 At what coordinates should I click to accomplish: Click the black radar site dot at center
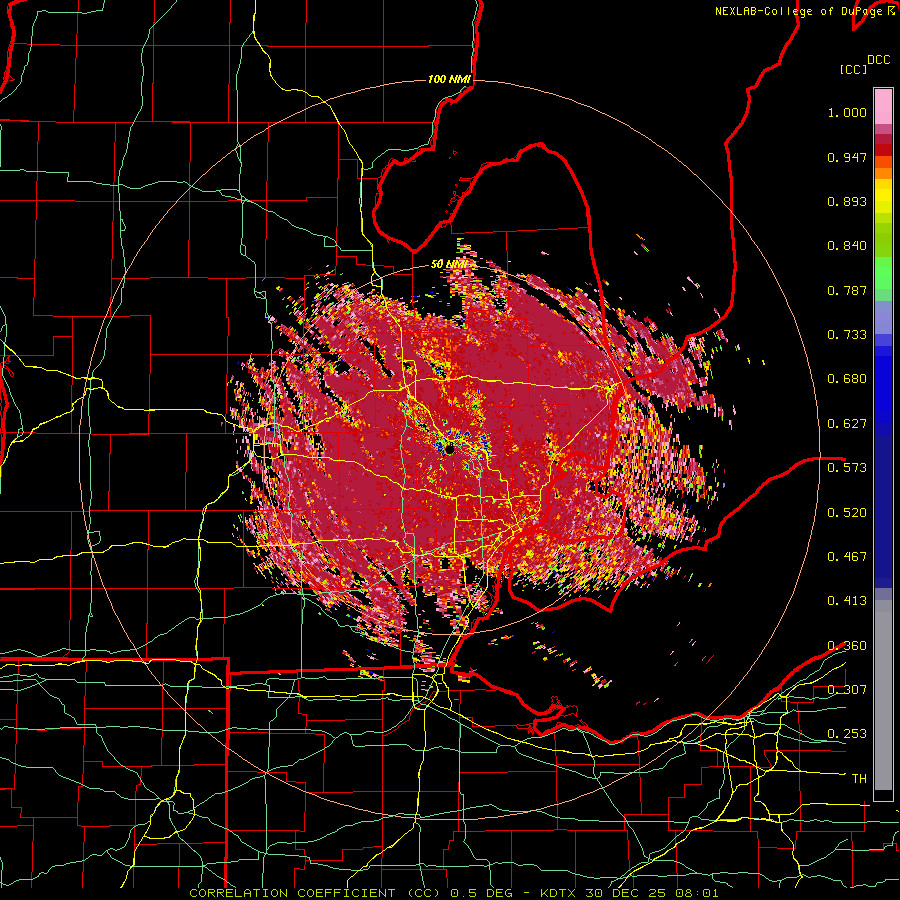[x=449, y=449]
